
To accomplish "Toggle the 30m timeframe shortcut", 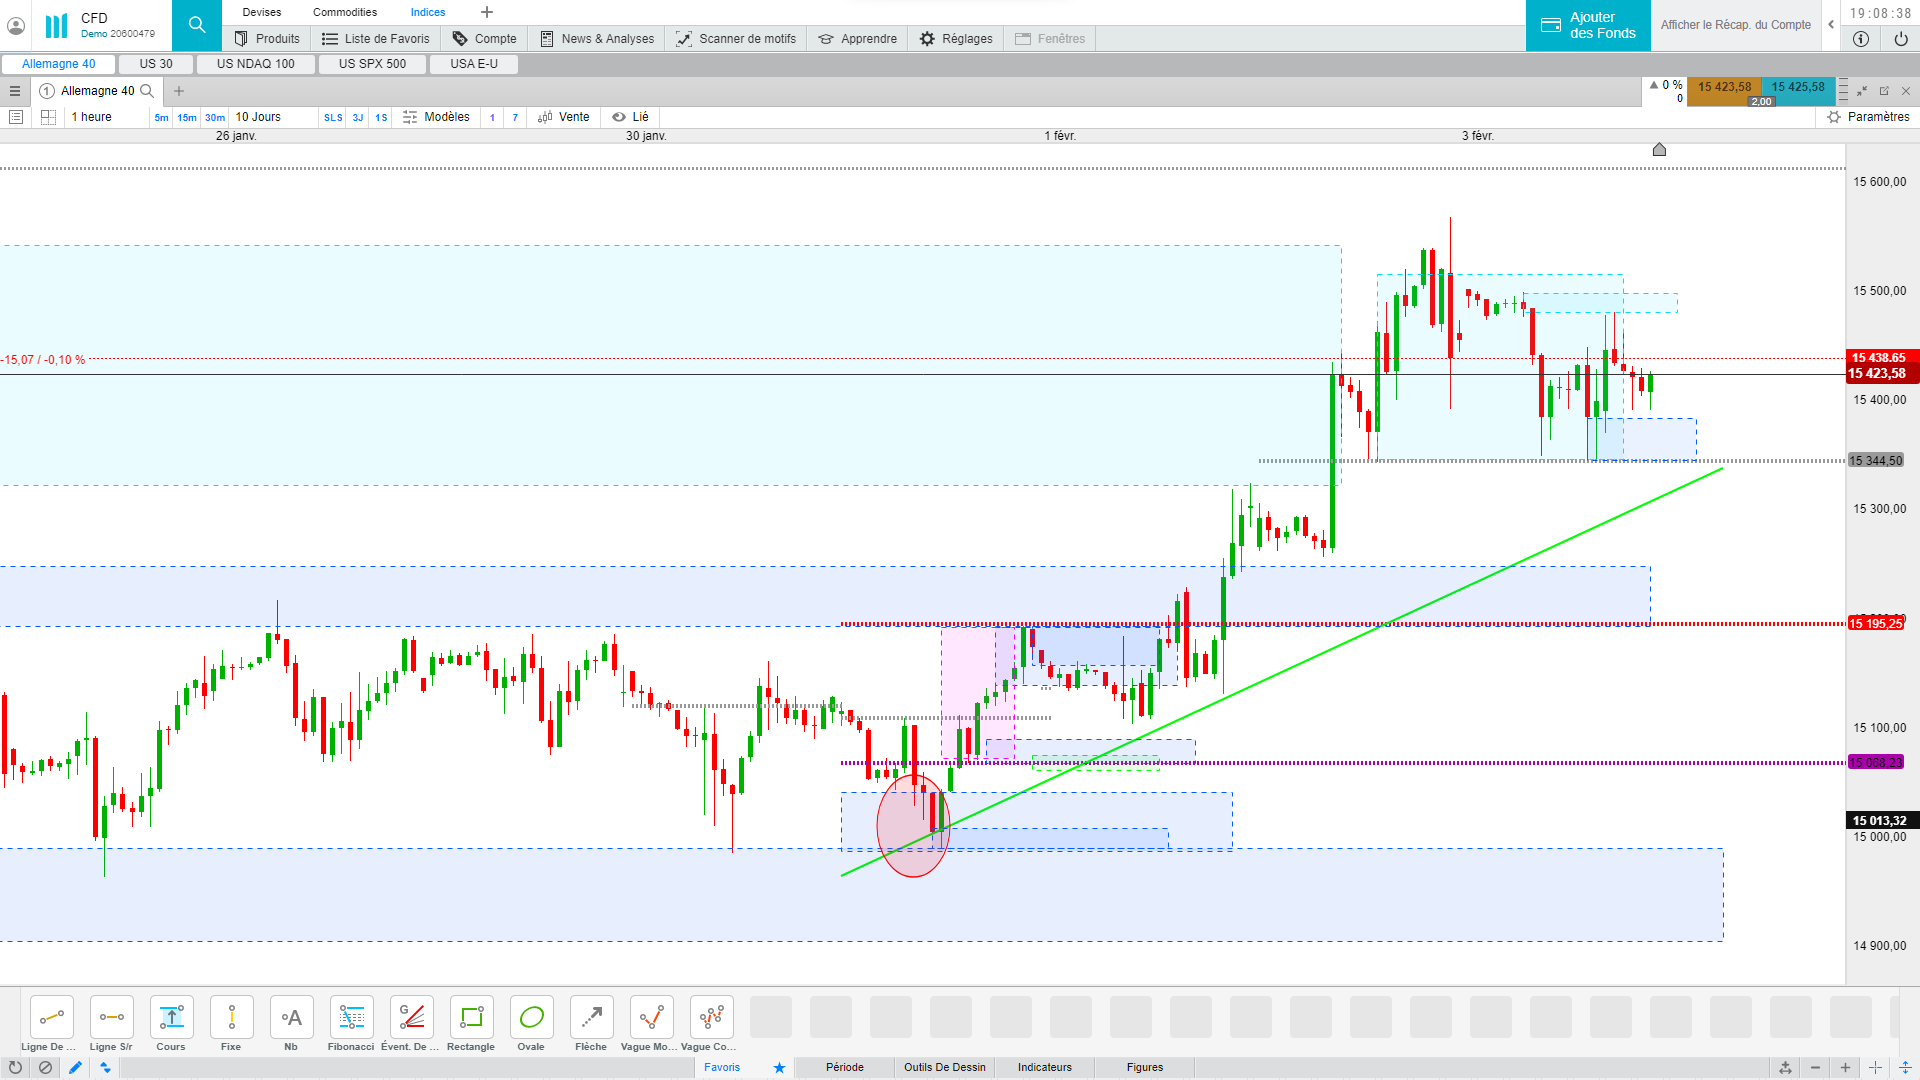I will tap(215, 118).
